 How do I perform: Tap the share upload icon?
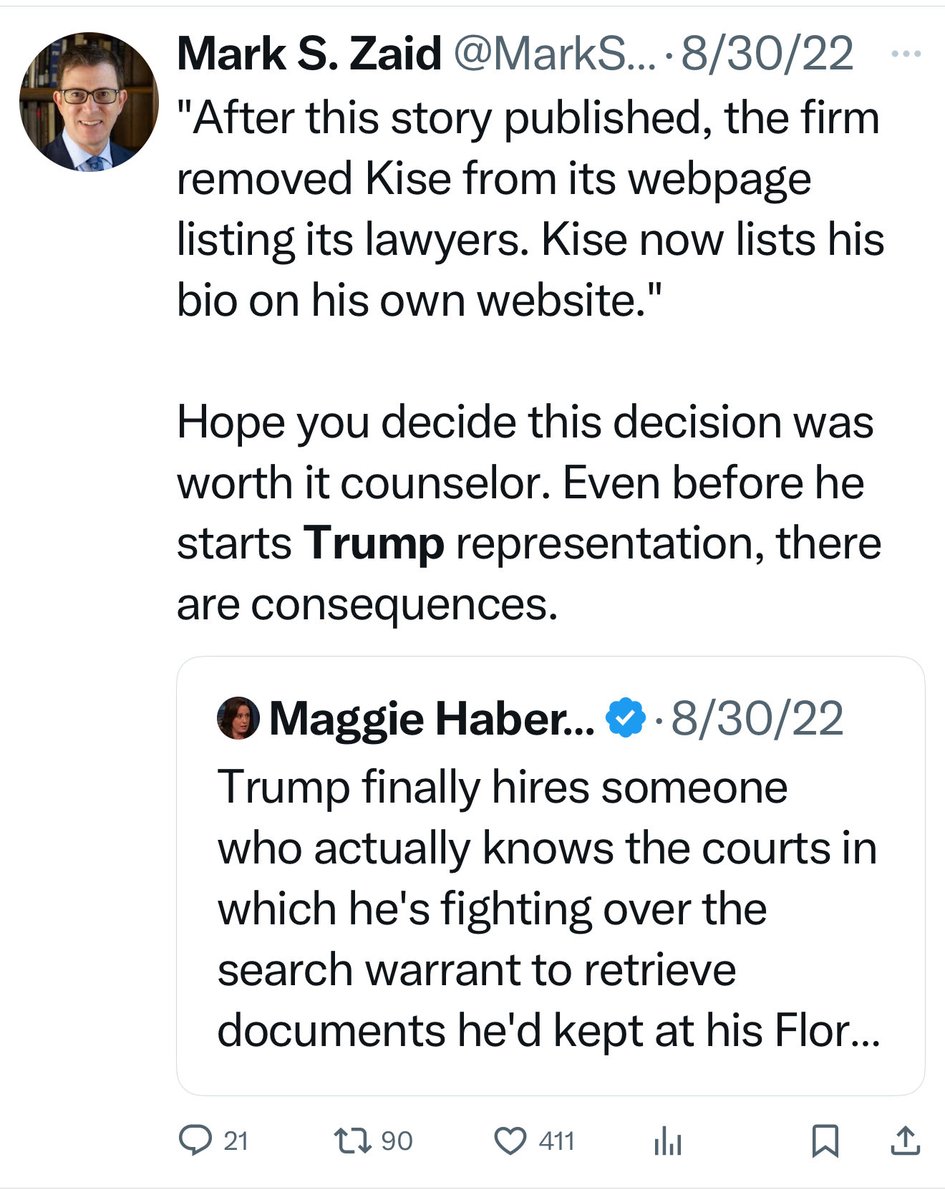click(902, 1140)
